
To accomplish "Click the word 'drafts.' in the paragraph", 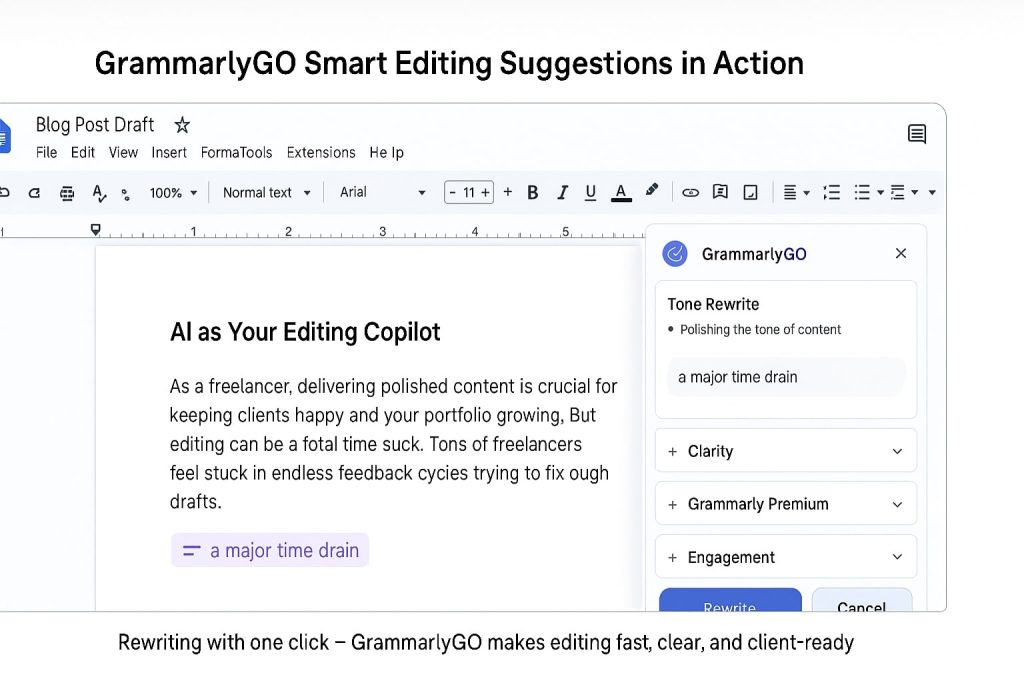I will (x=196, y=501).
